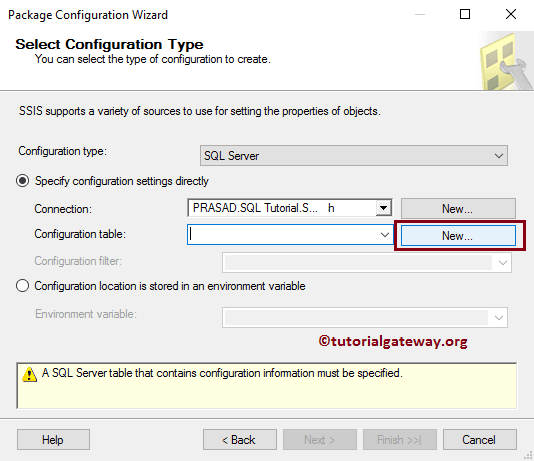Click New button next to Configuration table

(x=458, y=236)
